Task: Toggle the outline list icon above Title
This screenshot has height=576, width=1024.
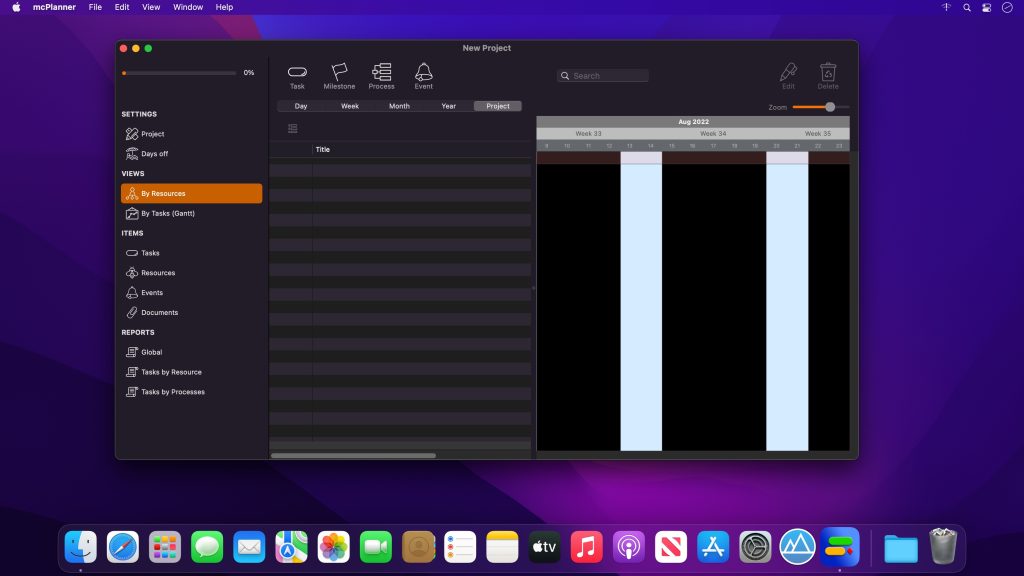Action: click(293, 129)
